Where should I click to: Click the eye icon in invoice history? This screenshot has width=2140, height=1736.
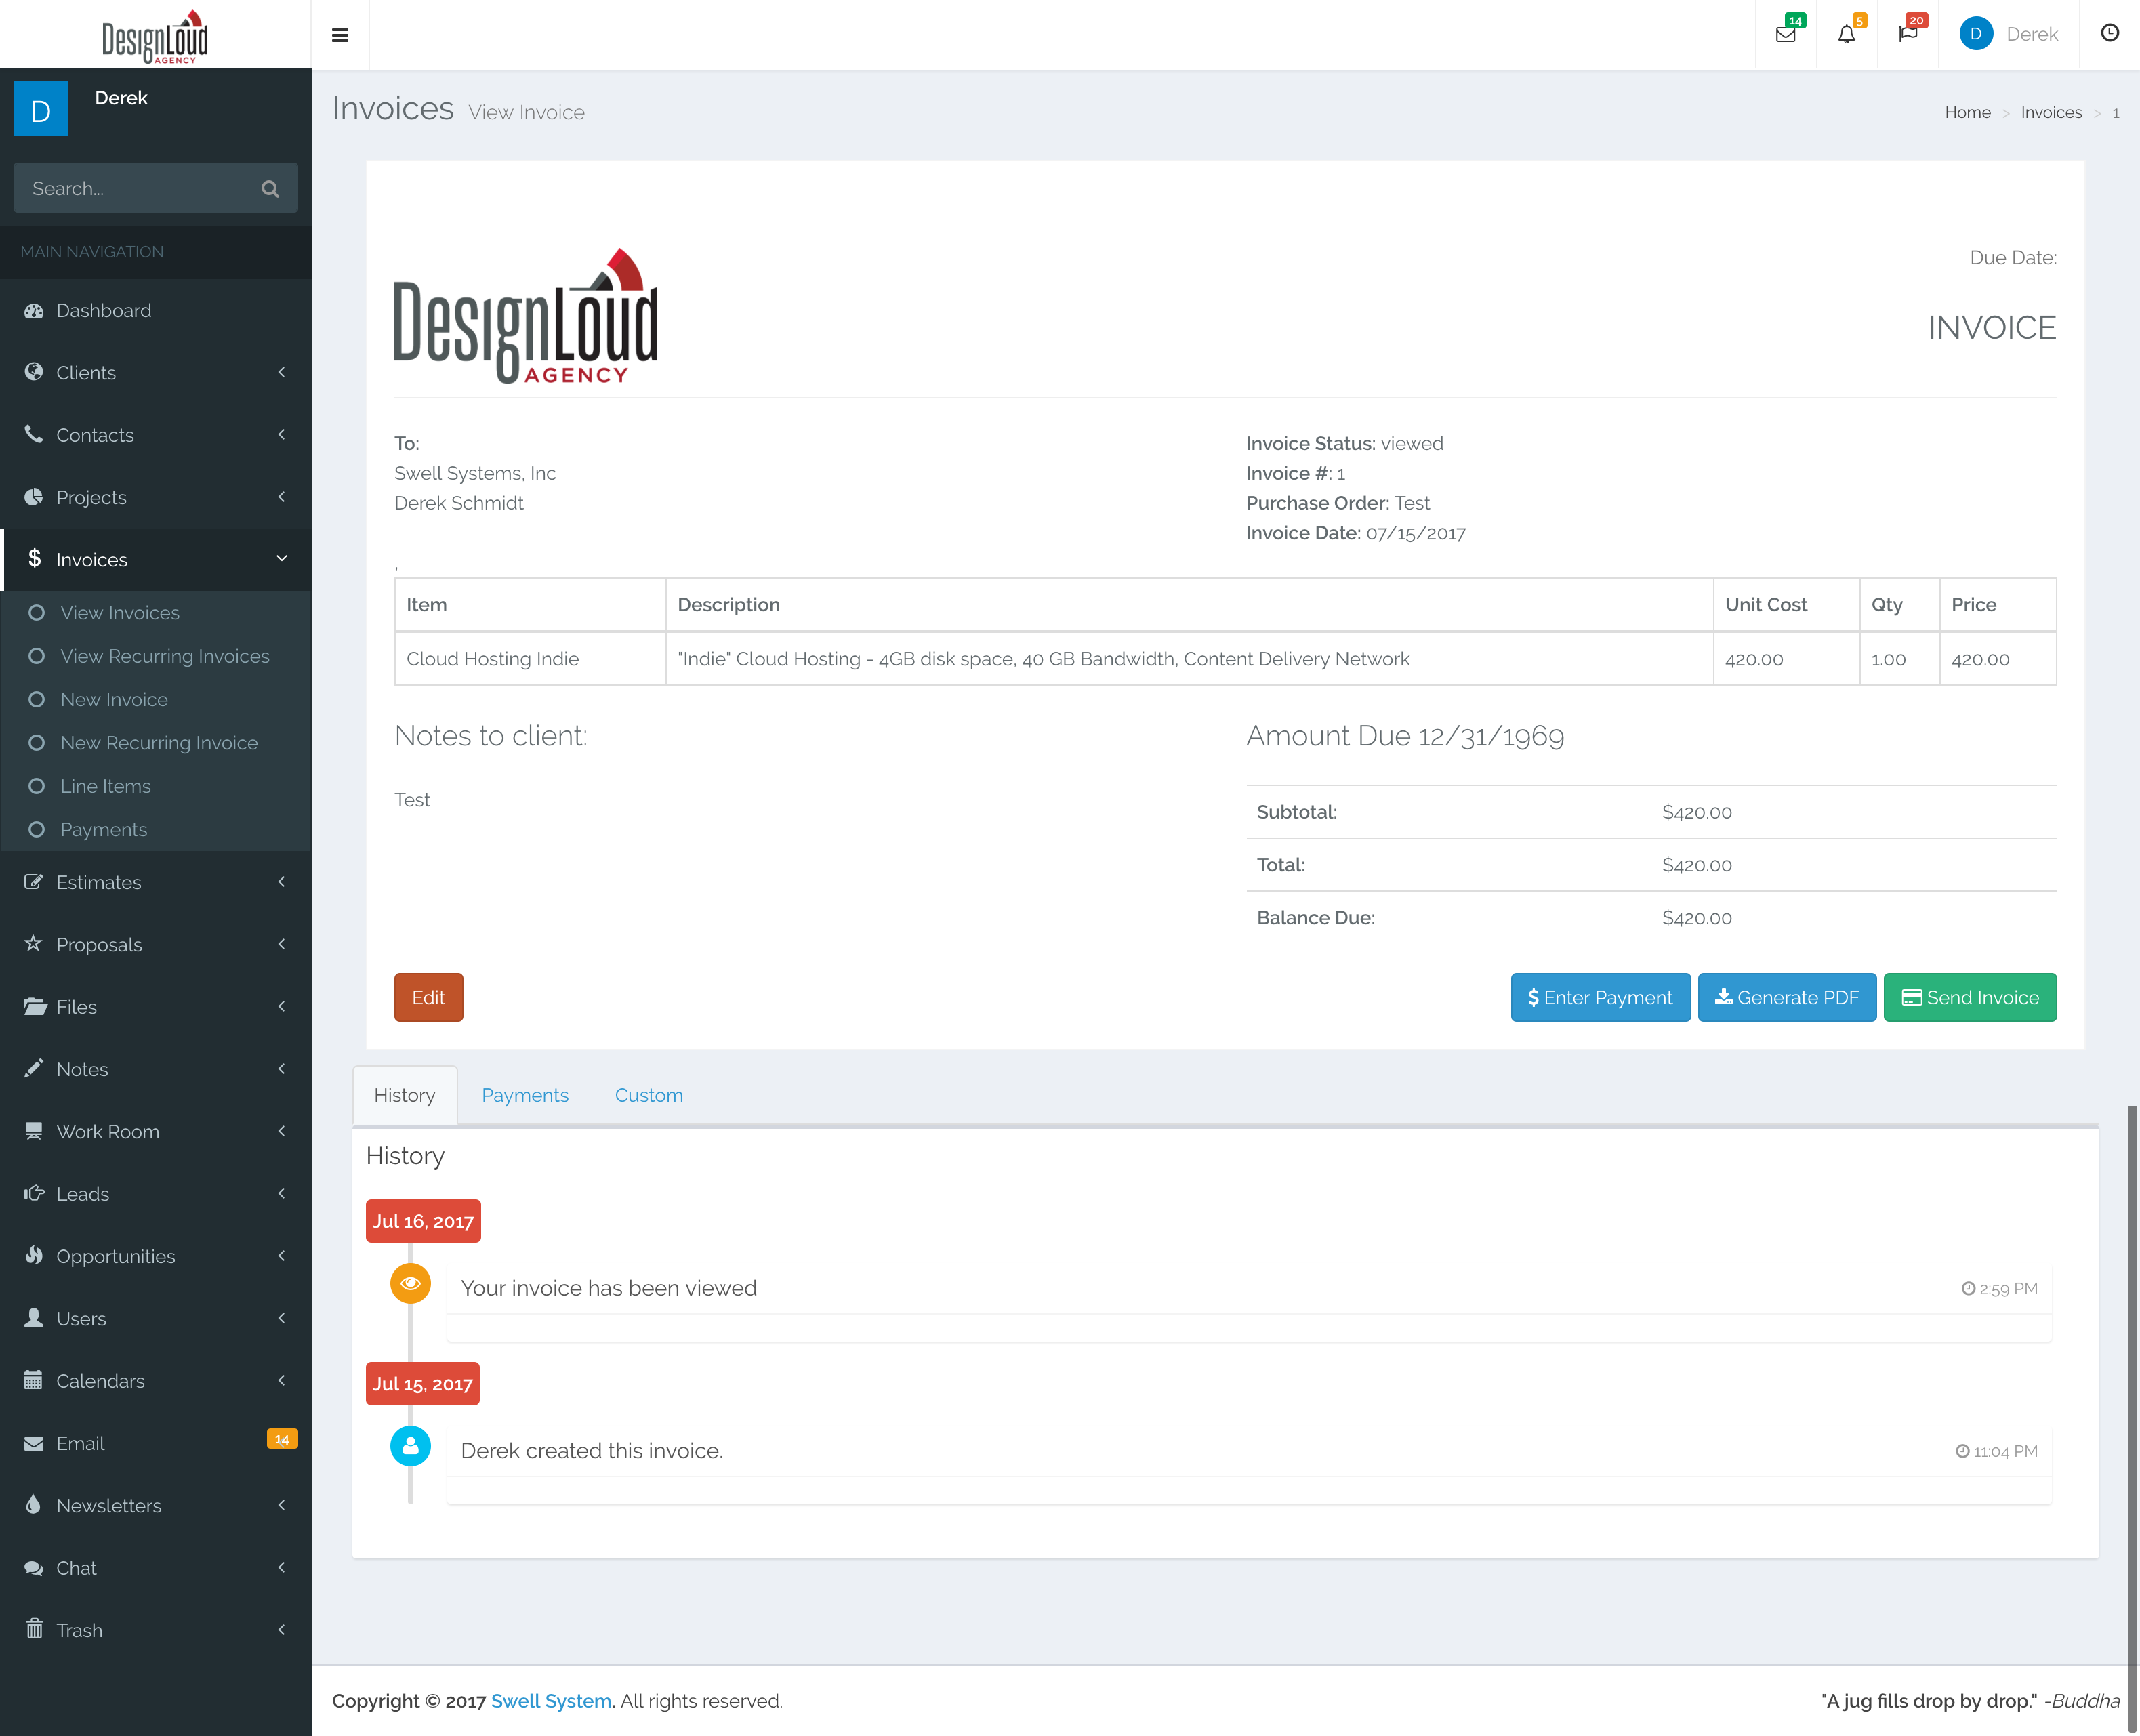click(410, 1283)
